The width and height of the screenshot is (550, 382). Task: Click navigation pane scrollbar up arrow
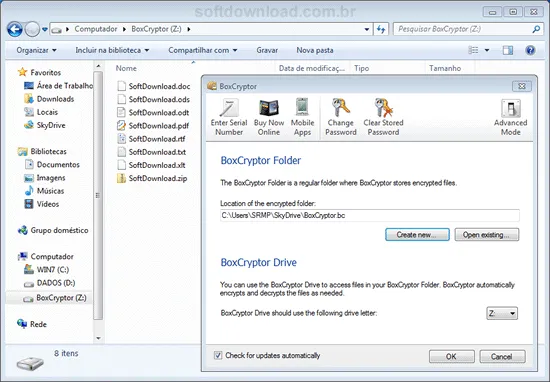click(x=99, y=66)
